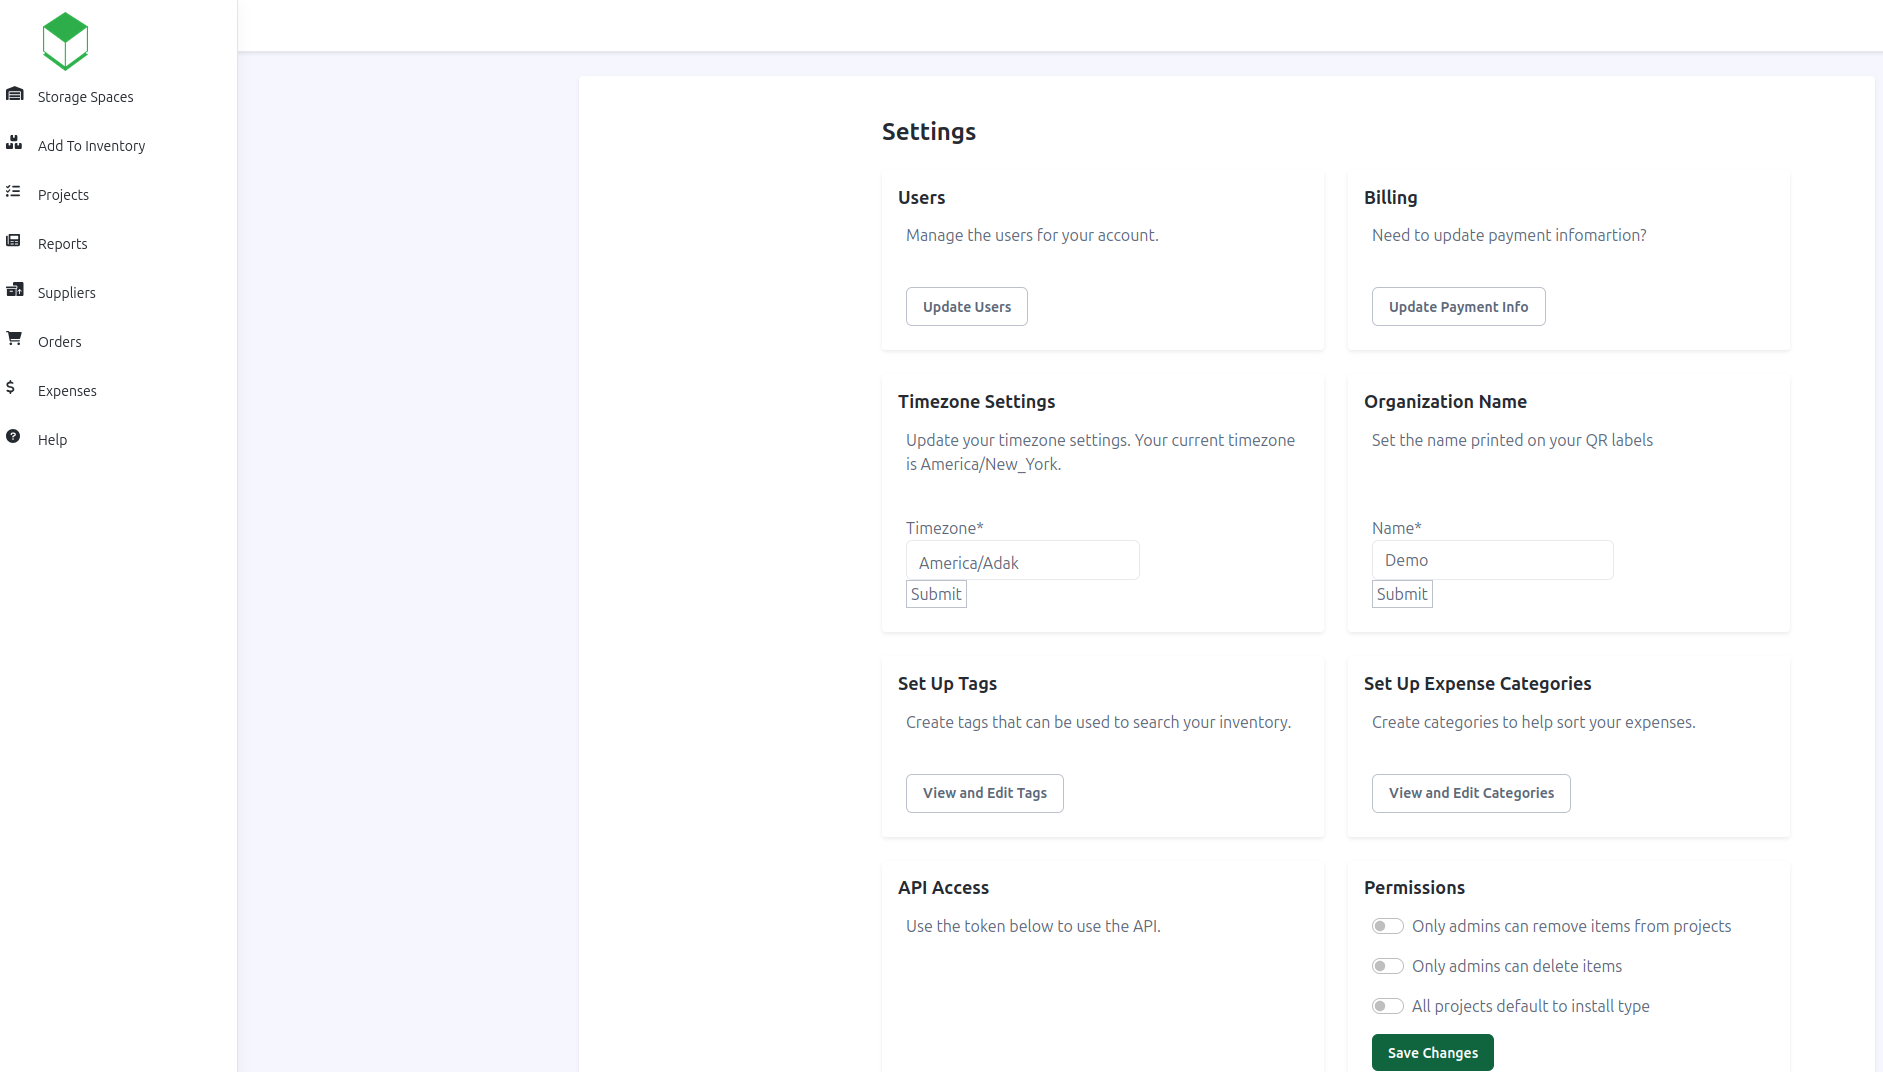
Task: Open the Timezone dropdown showing America/Adak
Action: (1023, 561)
